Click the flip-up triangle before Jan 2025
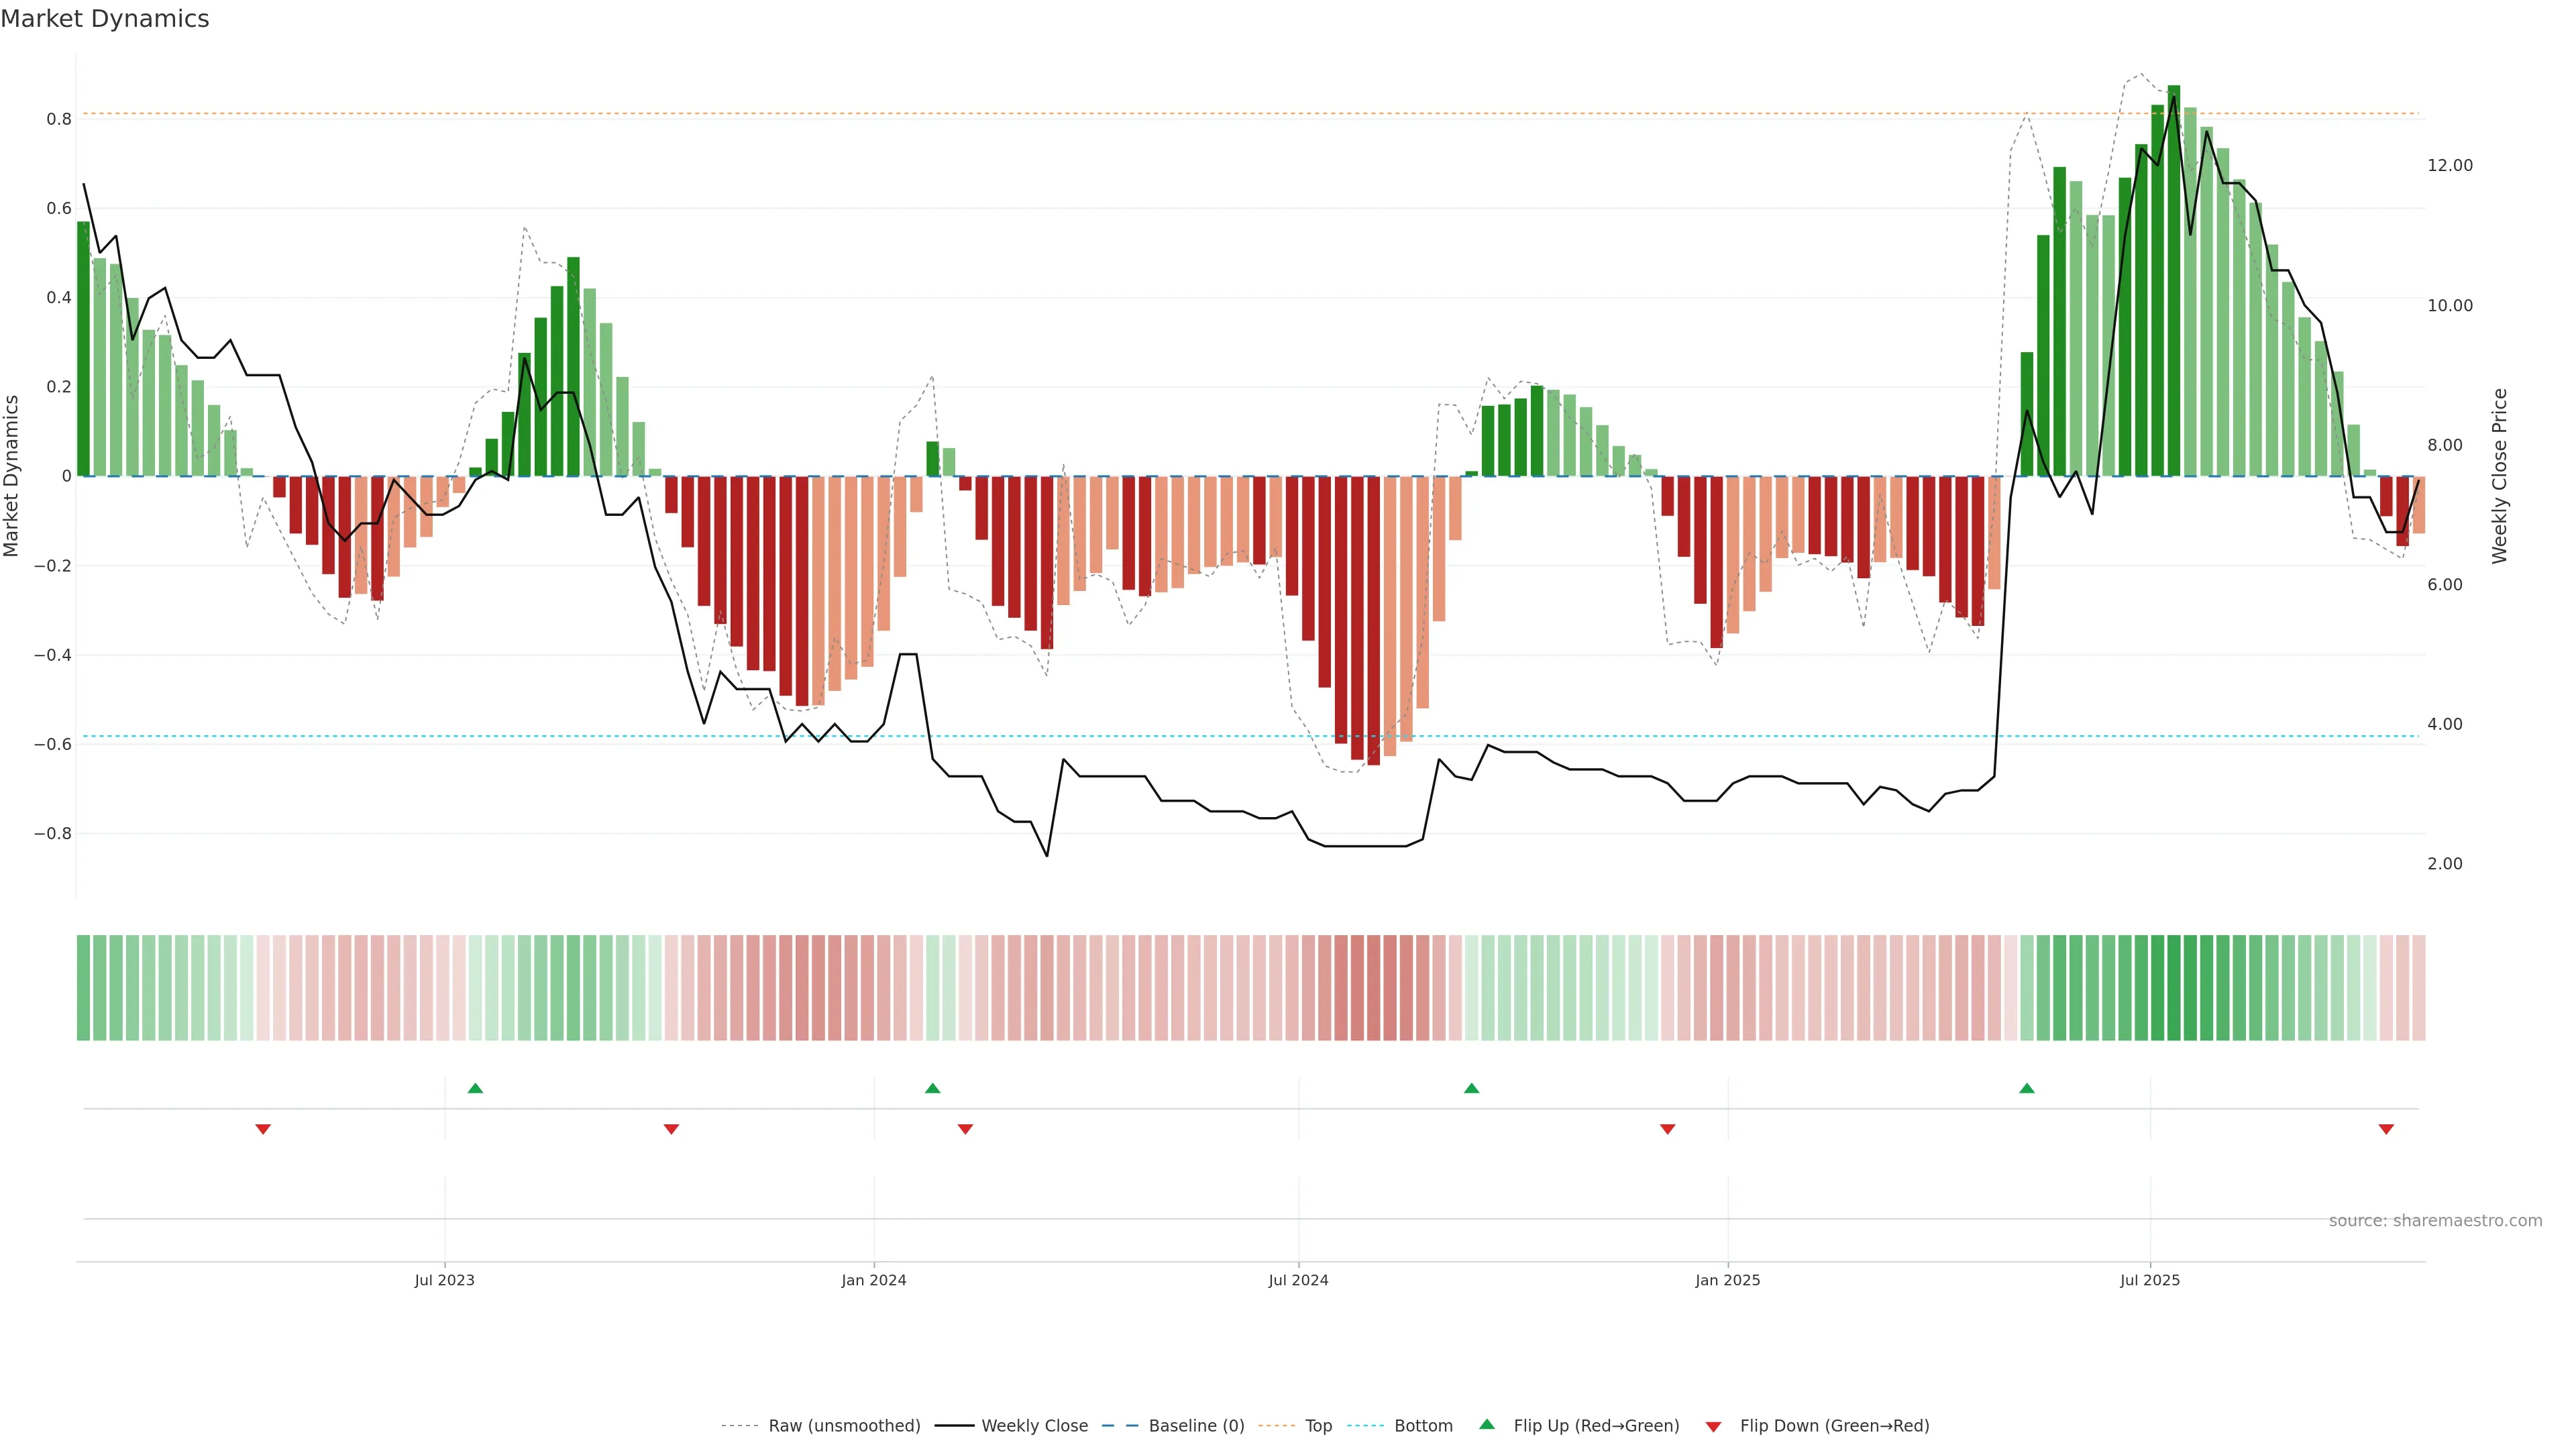Viewport: 2576px width, 1449px height. click(1471, 1088)
